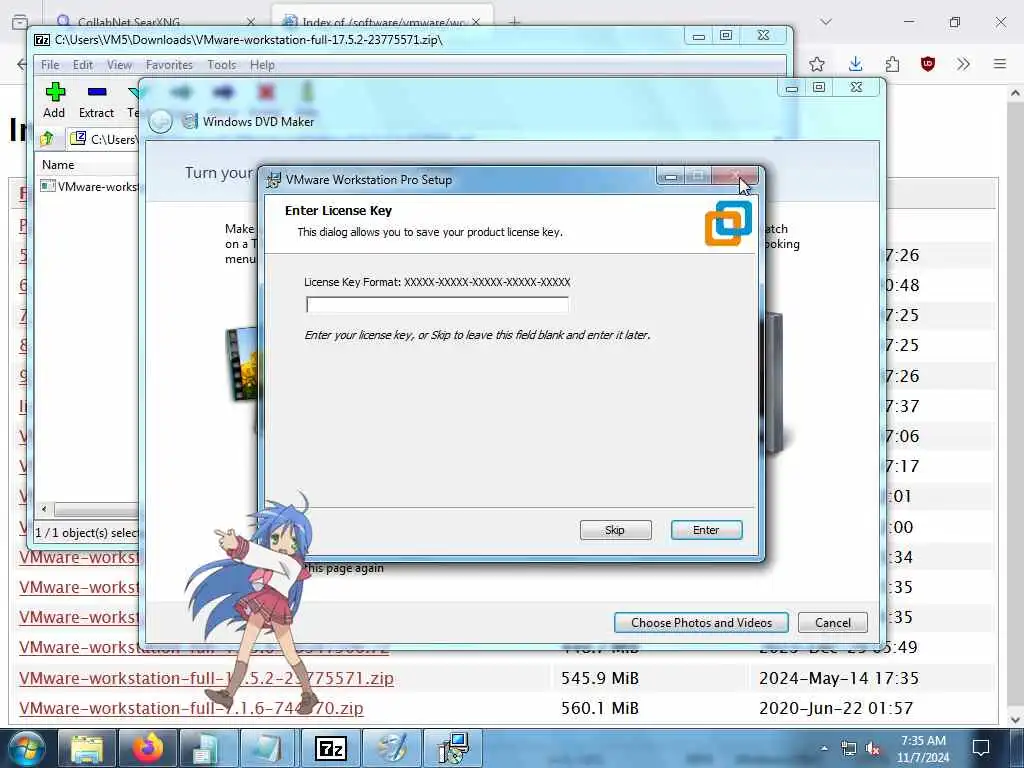The height and width of the screenshot is (768, 1024).
Task: Bookmark page with Firefox star icon
Action: pos(816,64)
